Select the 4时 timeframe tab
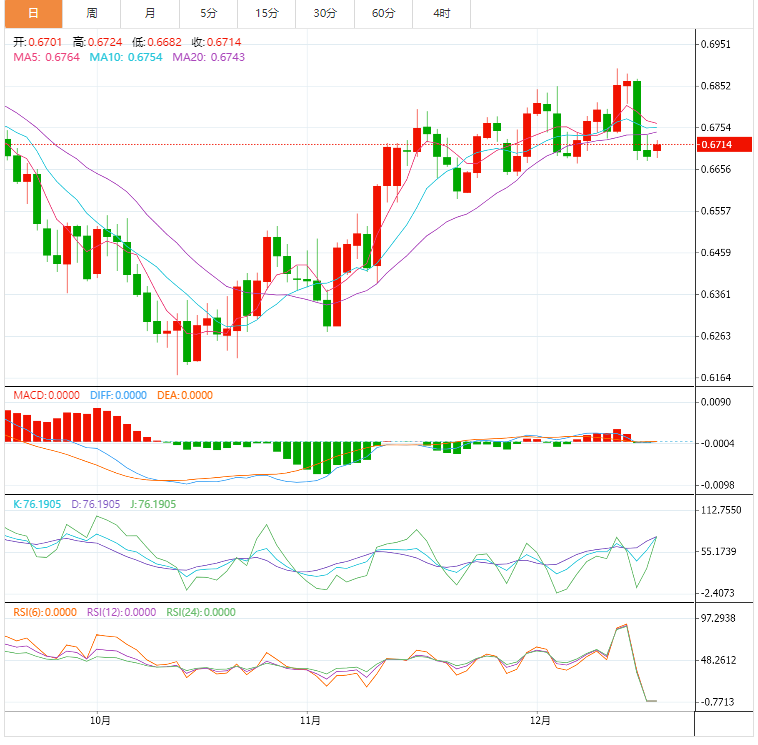 point(441,13)
